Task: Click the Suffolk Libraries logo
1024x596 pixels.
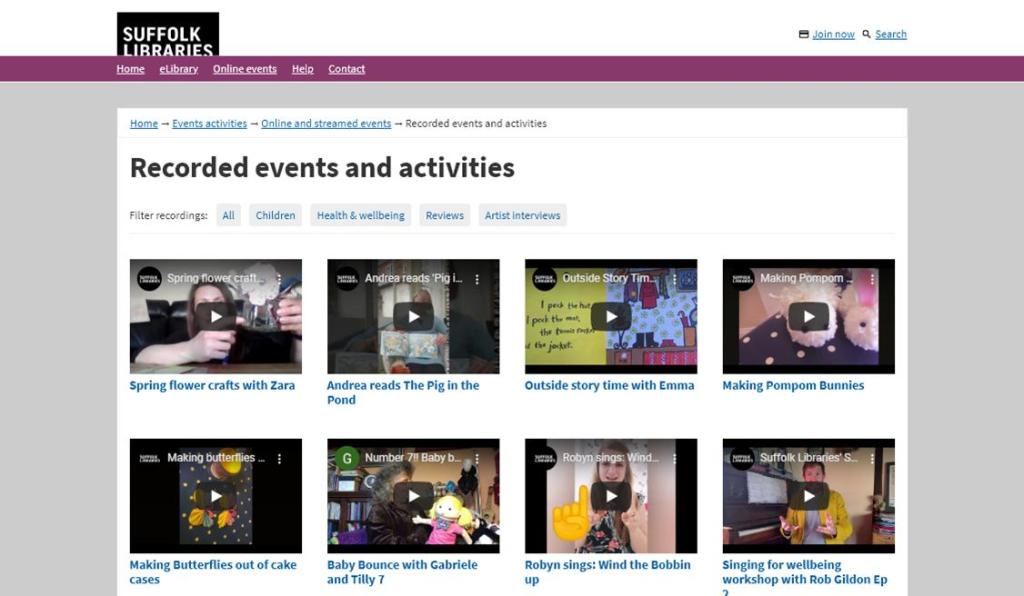Action: point(167,34)
